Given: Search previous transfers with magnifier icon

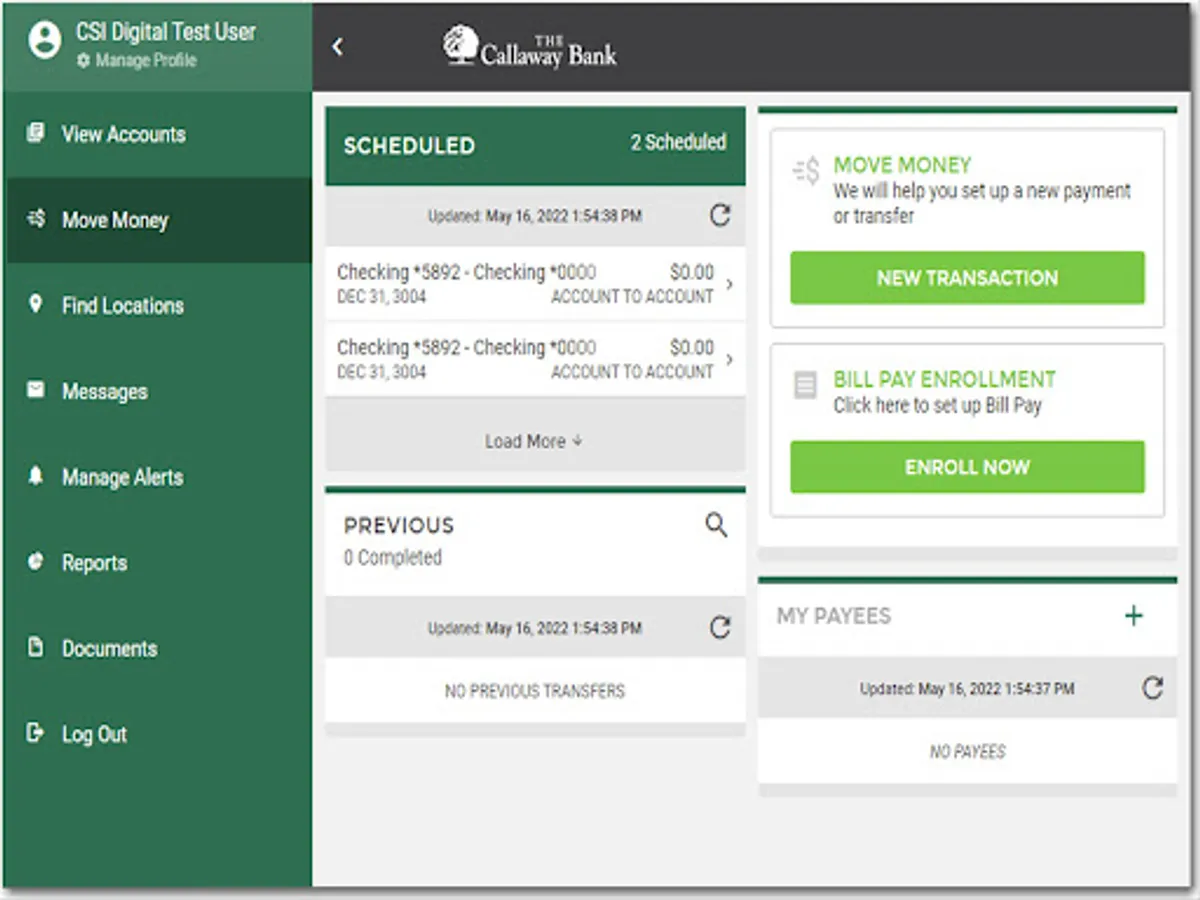Looking at the screenshot, I should click(716, 525).
